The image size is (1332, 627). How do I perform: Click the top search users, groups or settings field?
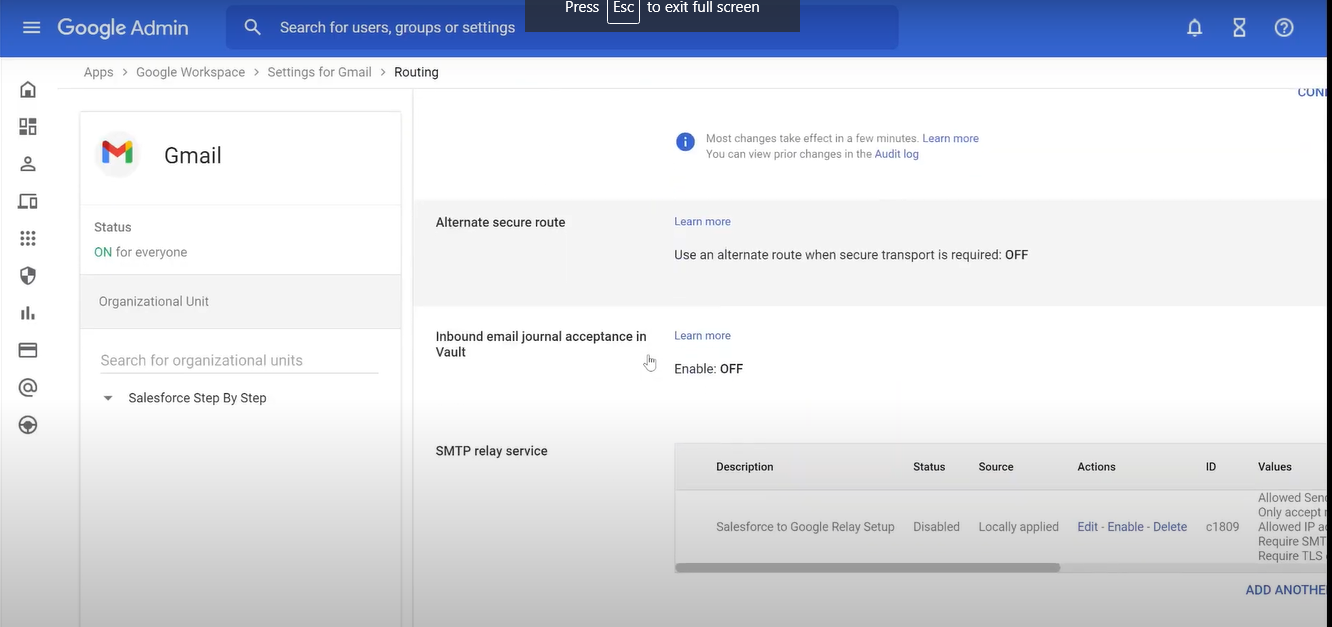[x=562, y=27]
